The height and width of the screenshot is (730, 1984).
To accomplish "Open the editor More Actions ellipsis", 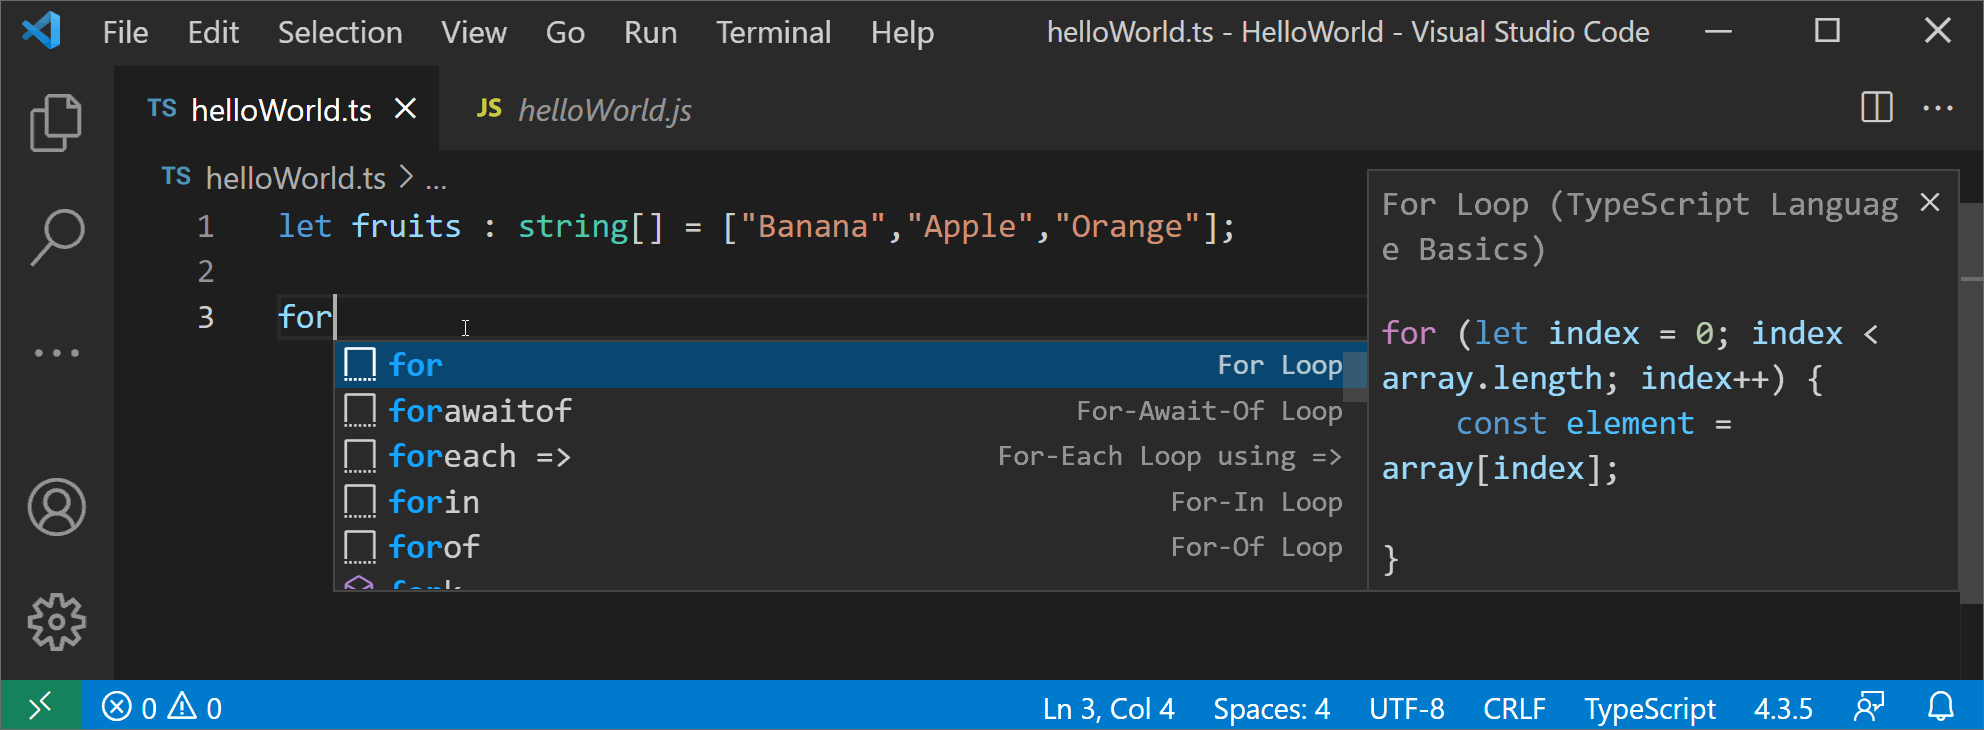I will pos(1938,108).
